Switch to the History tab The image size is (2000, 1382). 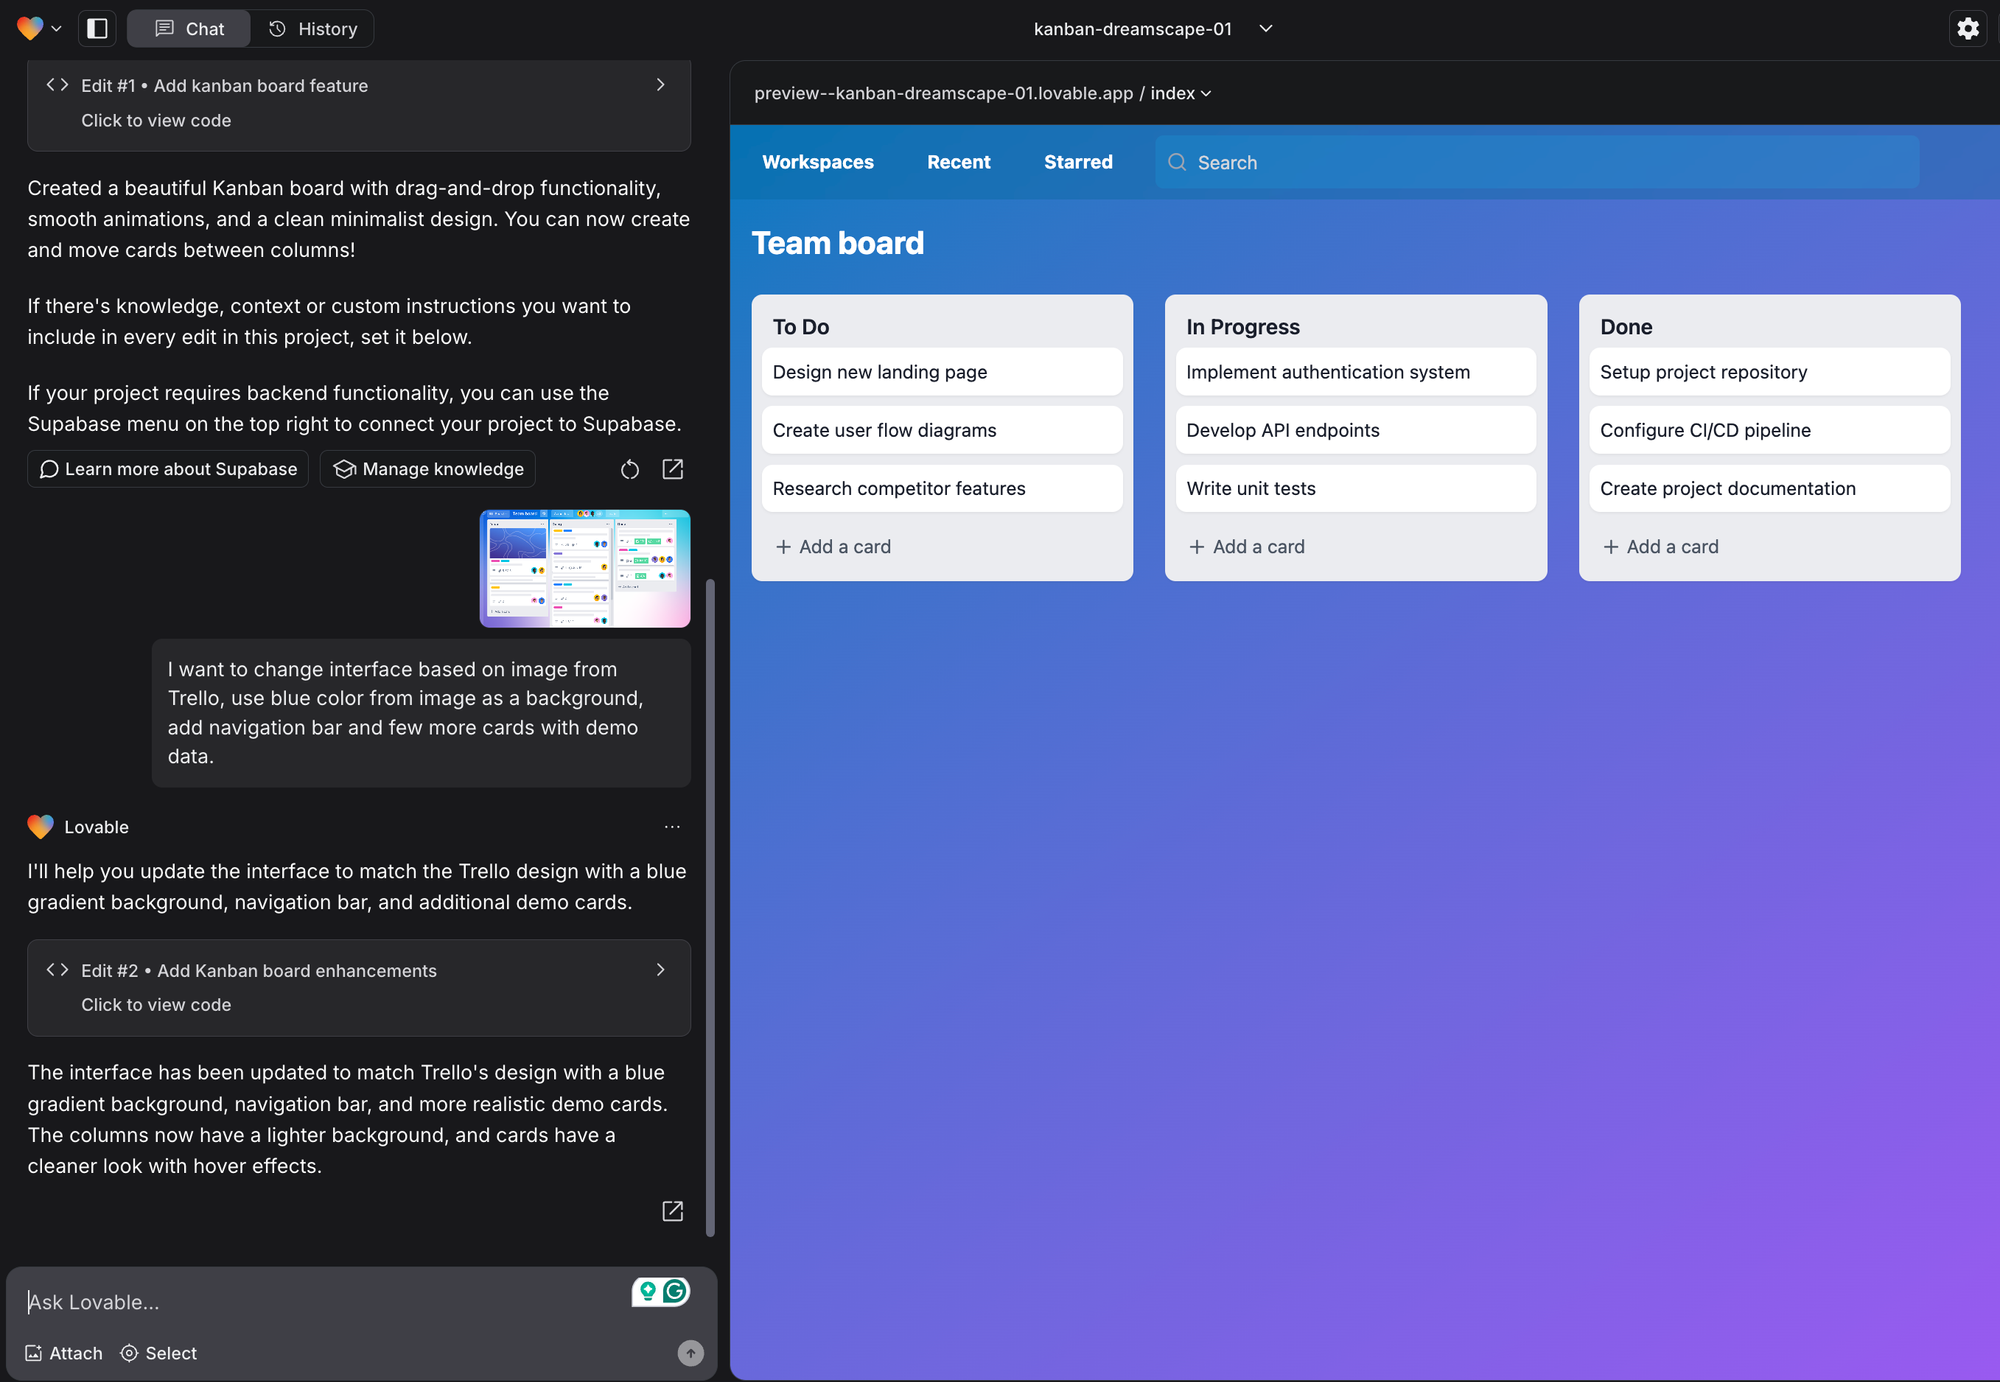312,29
